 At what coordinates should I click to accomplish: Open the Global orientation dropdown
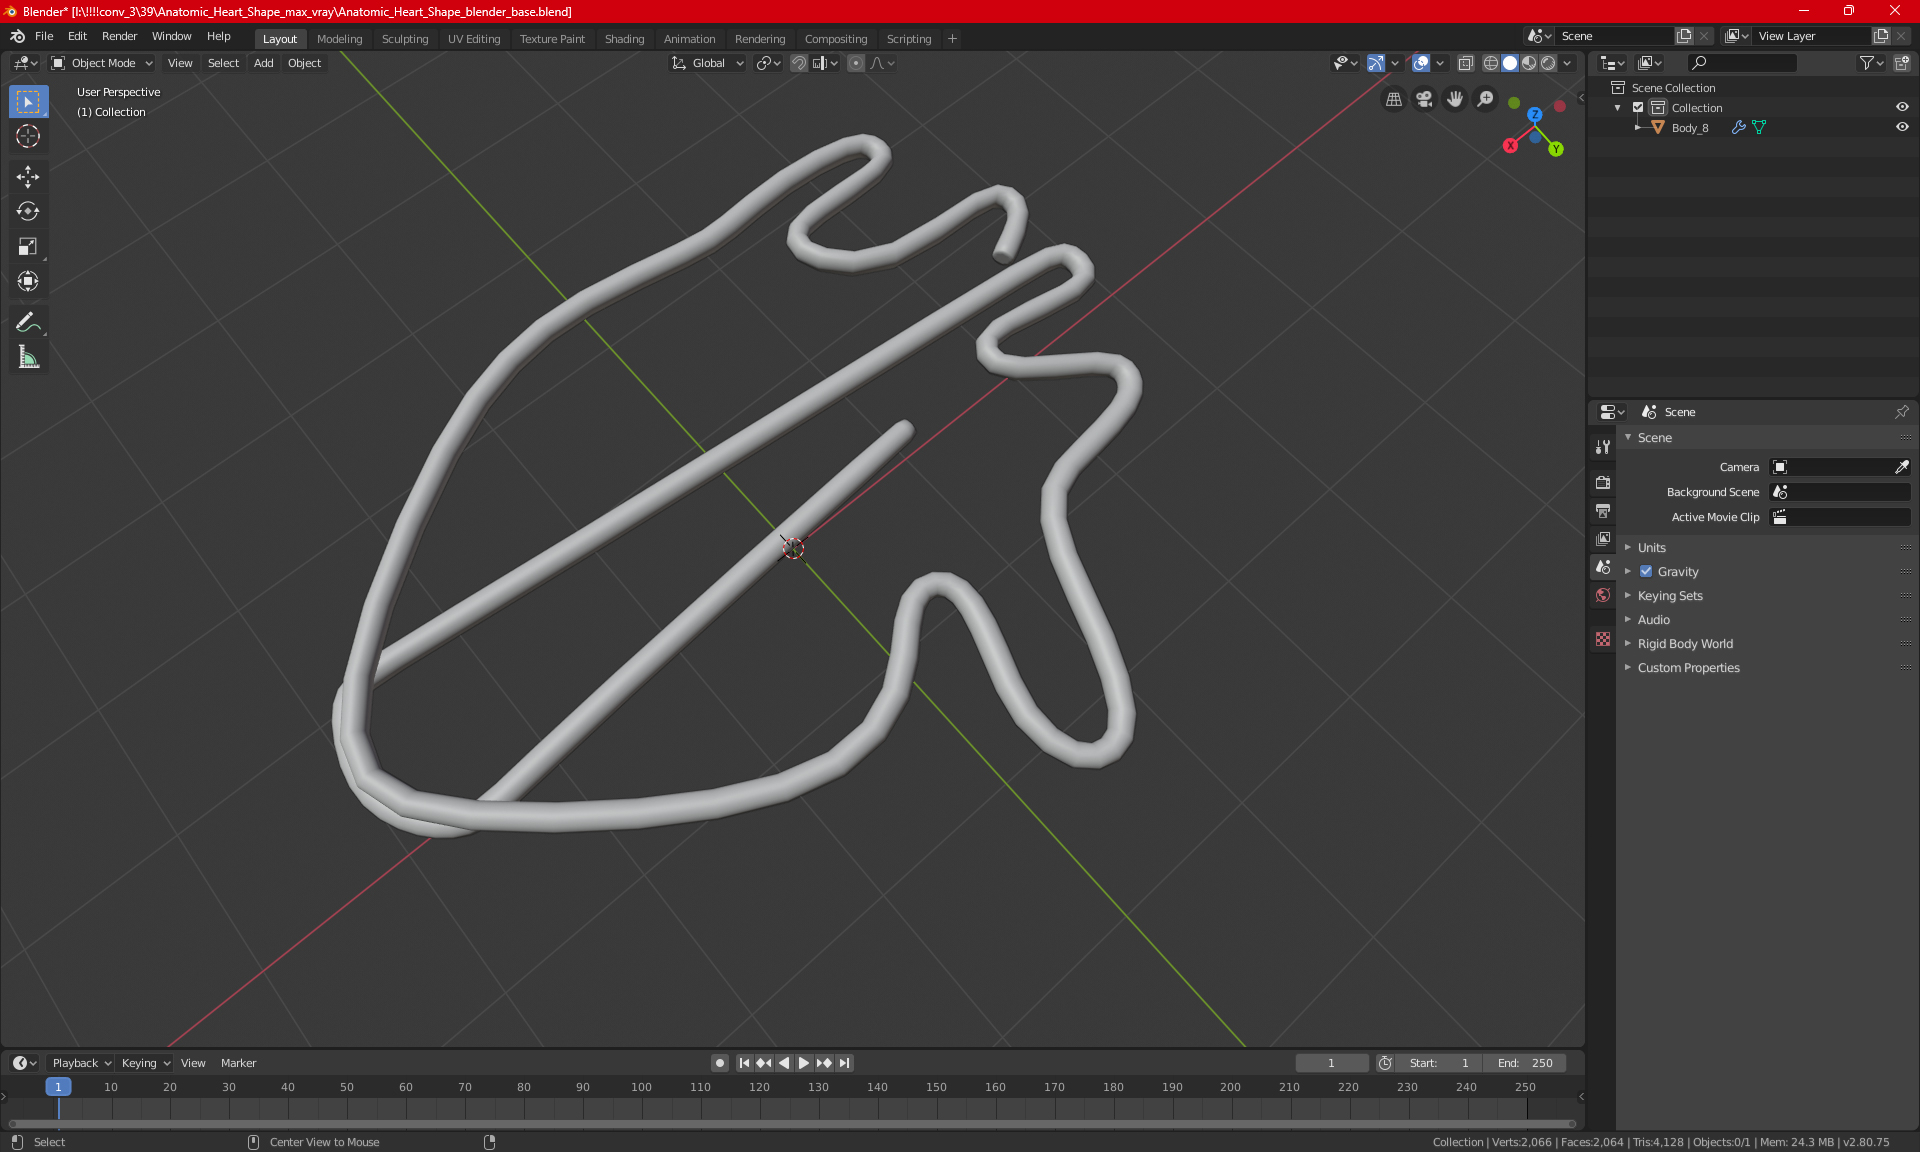(x=708, y=63)
